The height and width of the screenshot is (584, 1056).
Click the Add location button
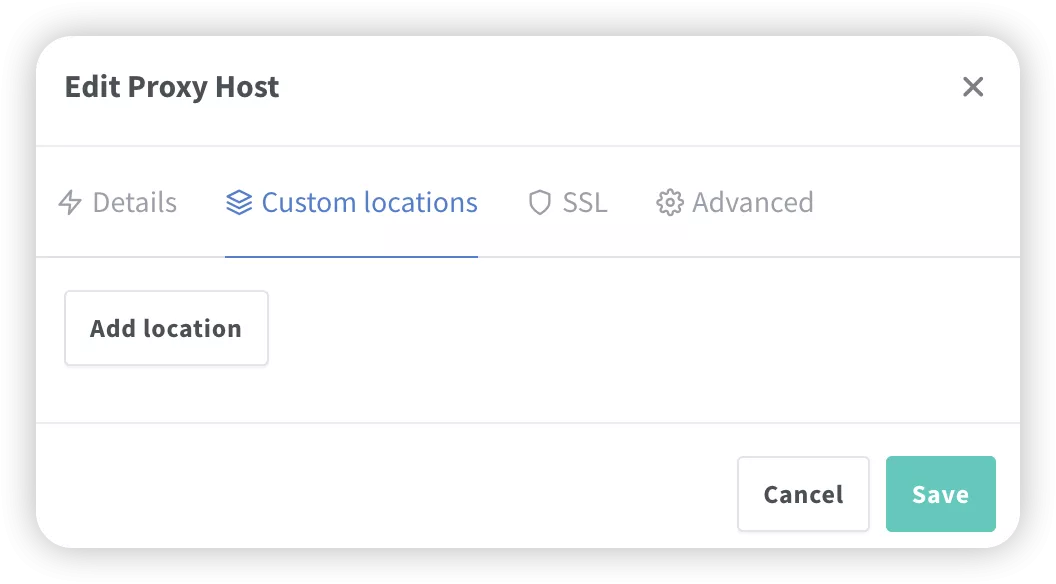pos(166,328)
